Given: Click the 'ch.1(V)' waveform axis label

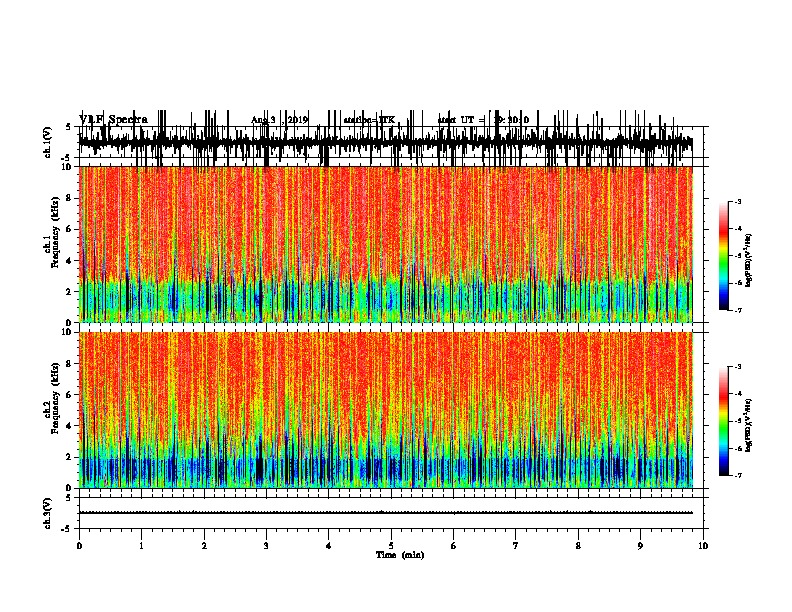Looking at the screenshot, I should [47, 142].
